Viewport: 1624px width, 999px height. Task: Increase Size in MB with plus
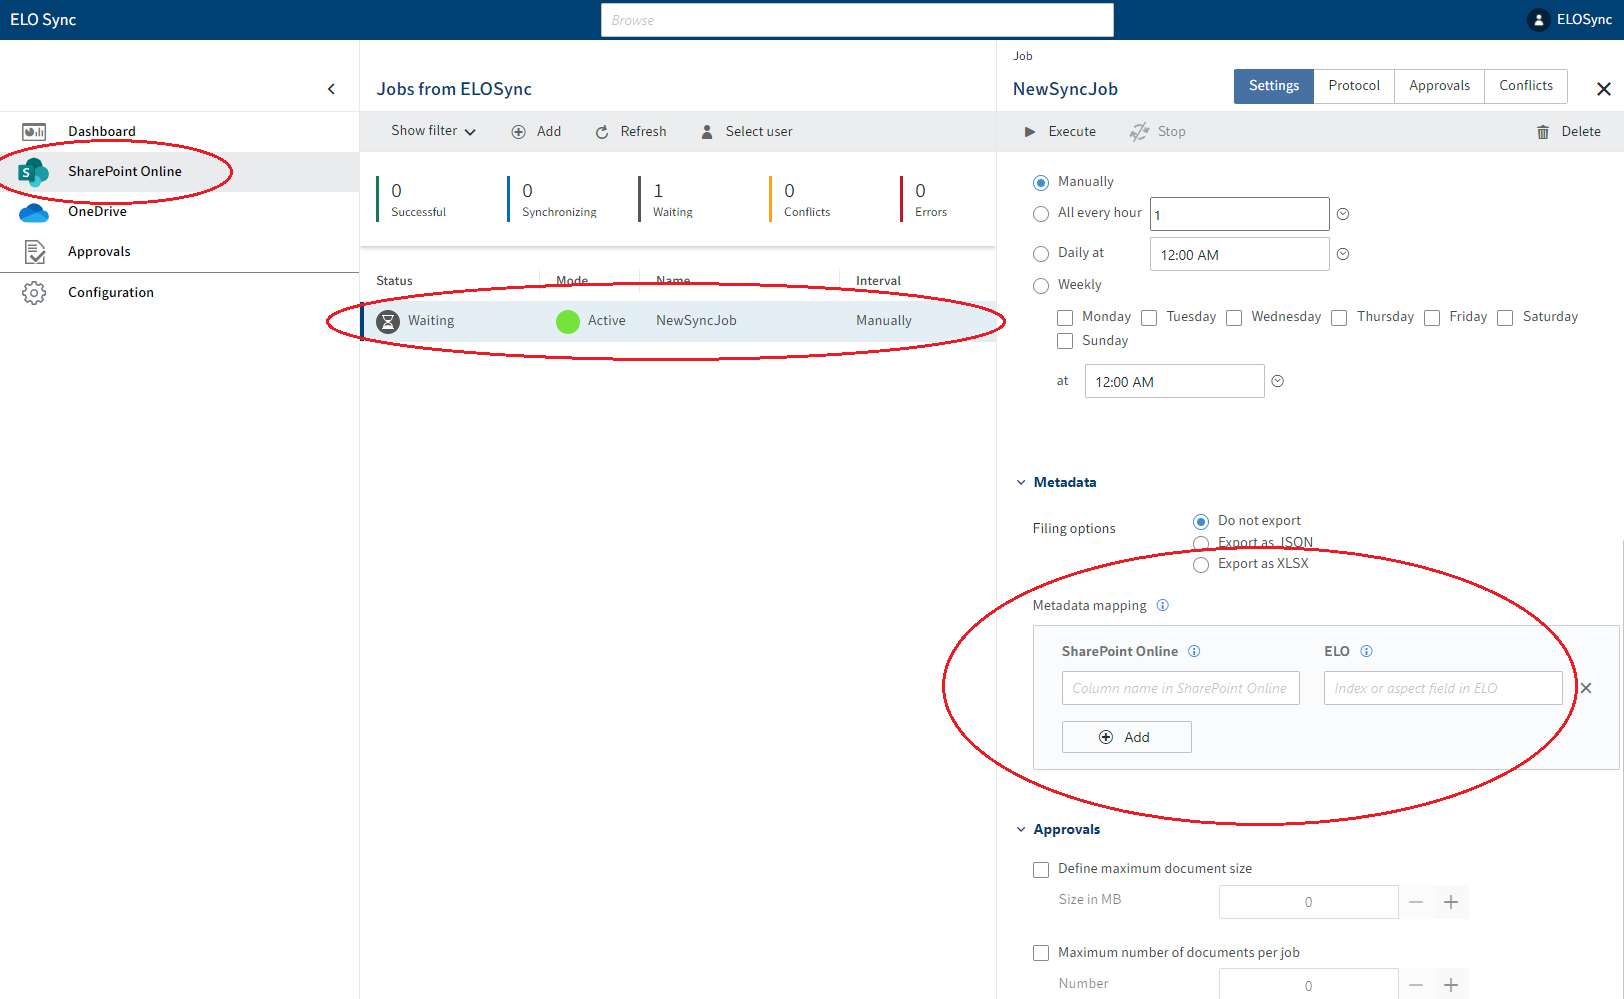tap(1451, 902)
